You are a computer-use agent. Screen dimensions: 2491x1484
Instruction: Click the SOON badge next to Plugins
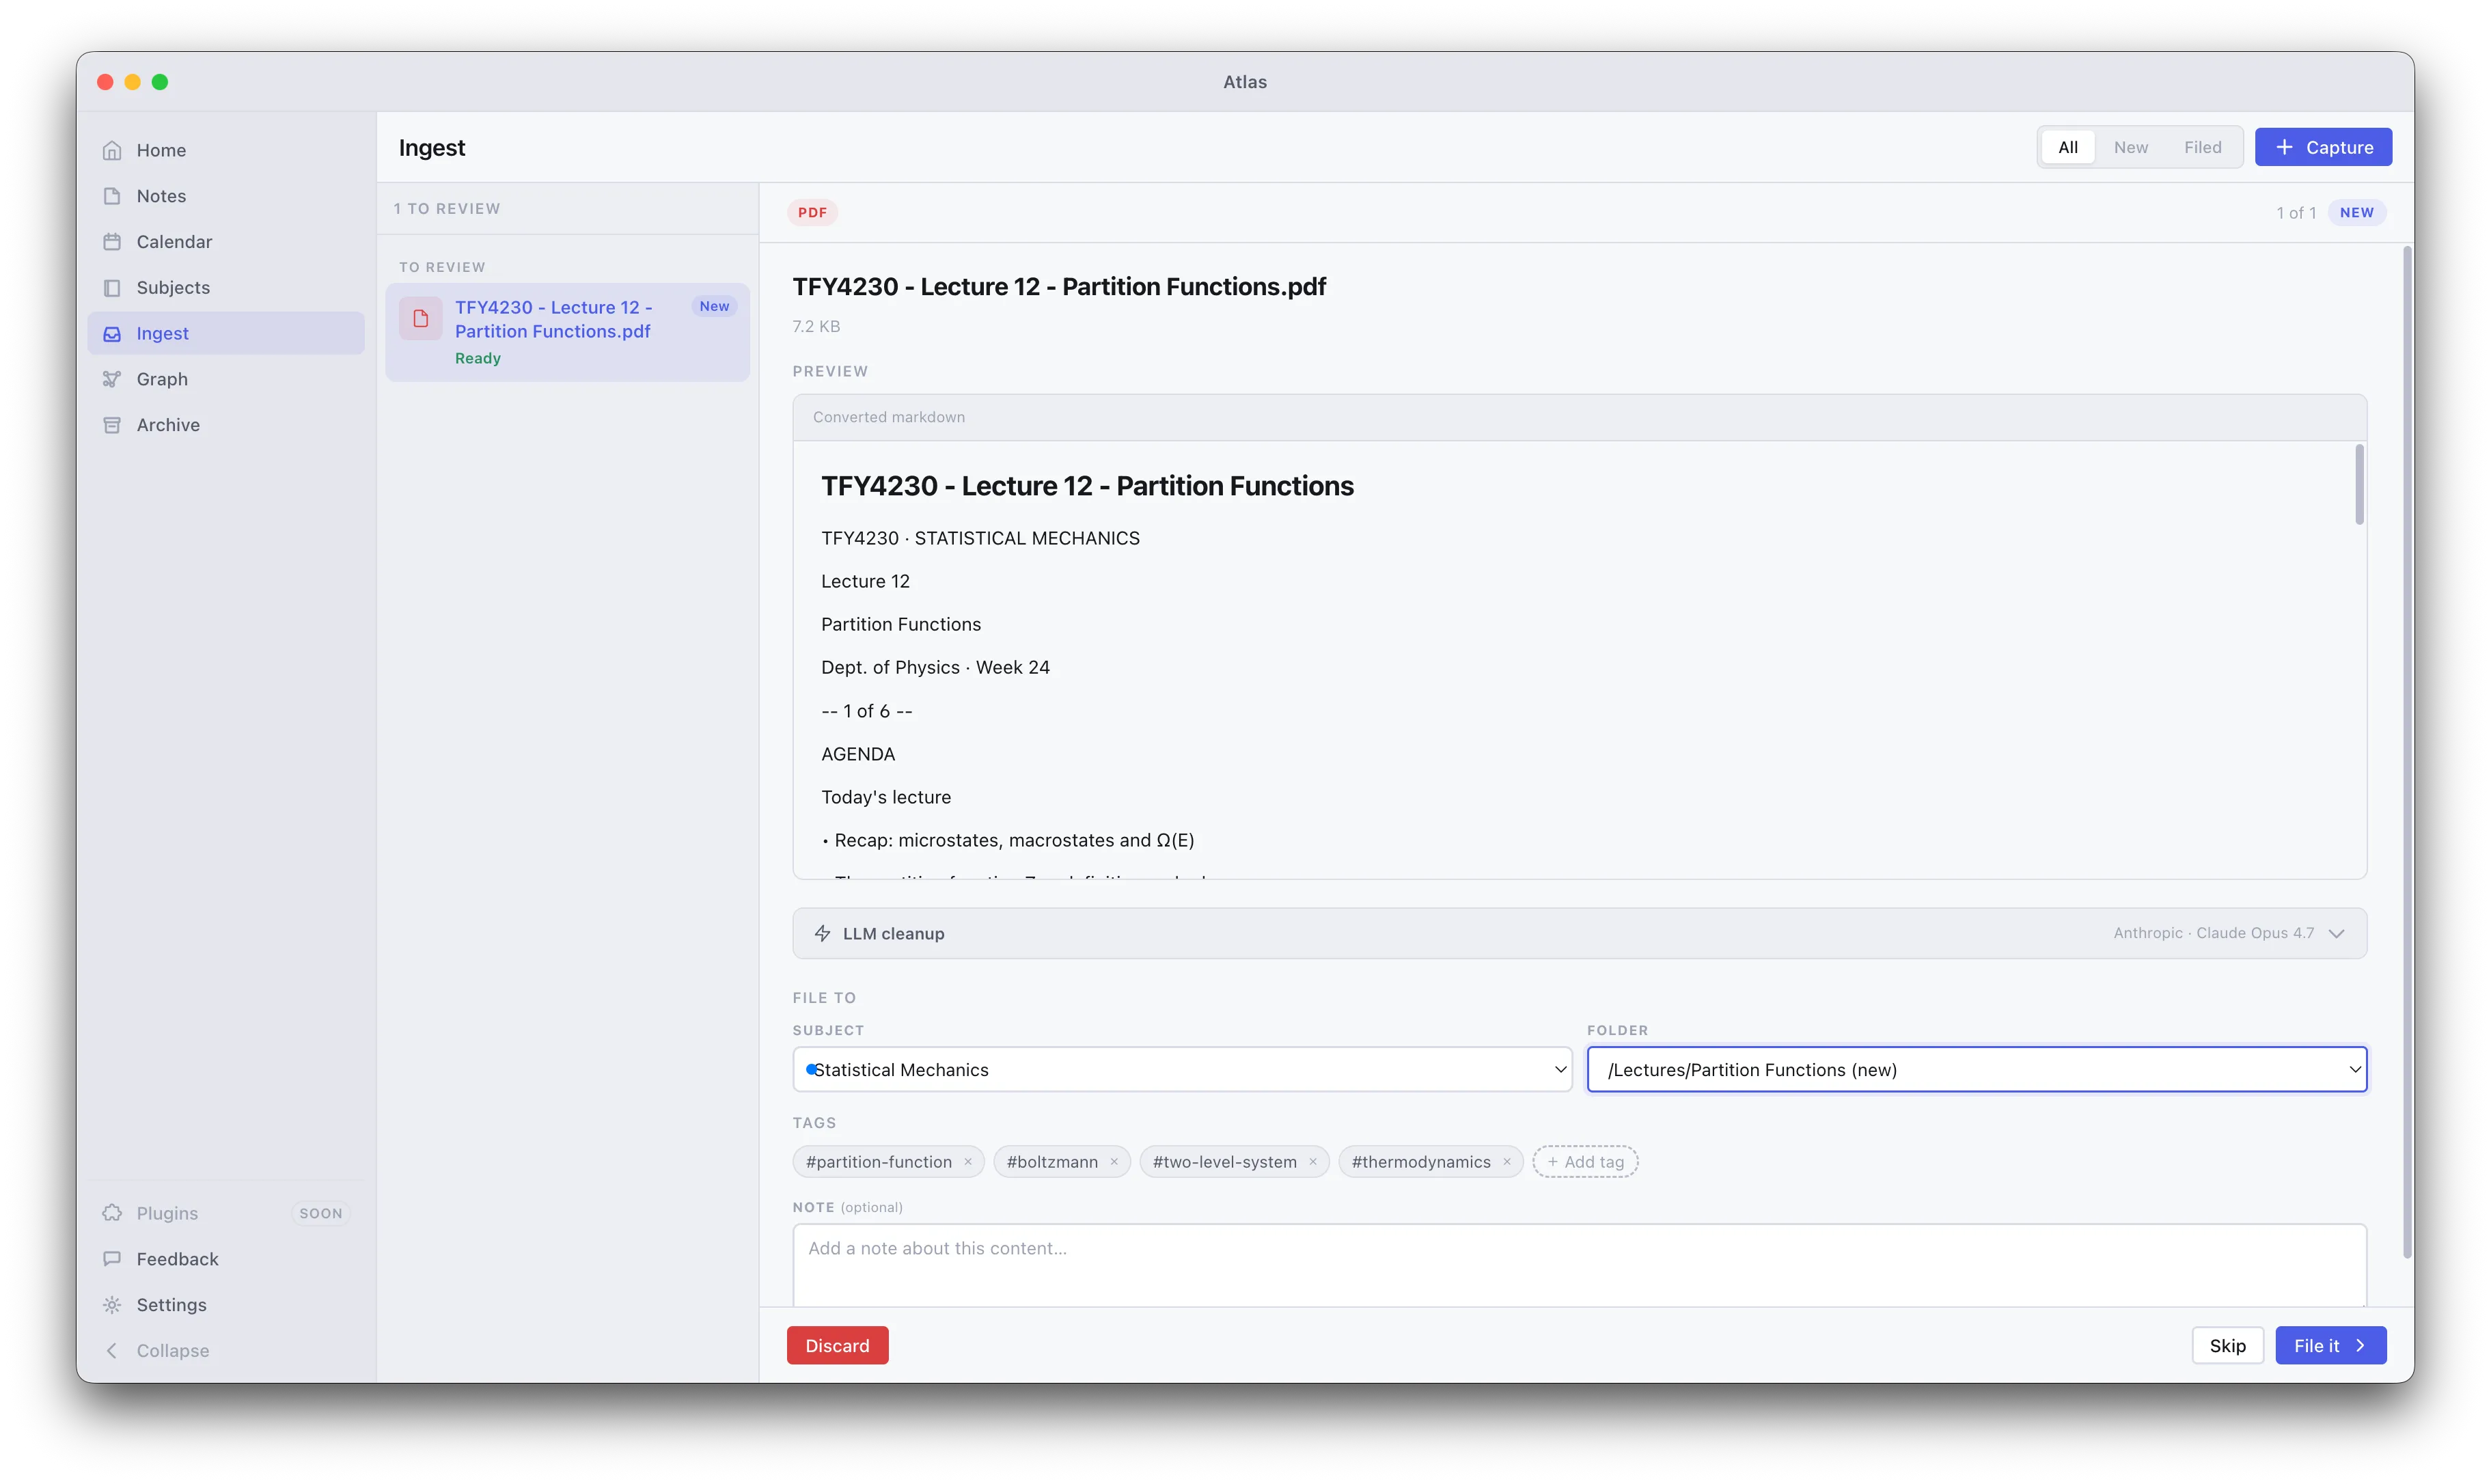320,1213
